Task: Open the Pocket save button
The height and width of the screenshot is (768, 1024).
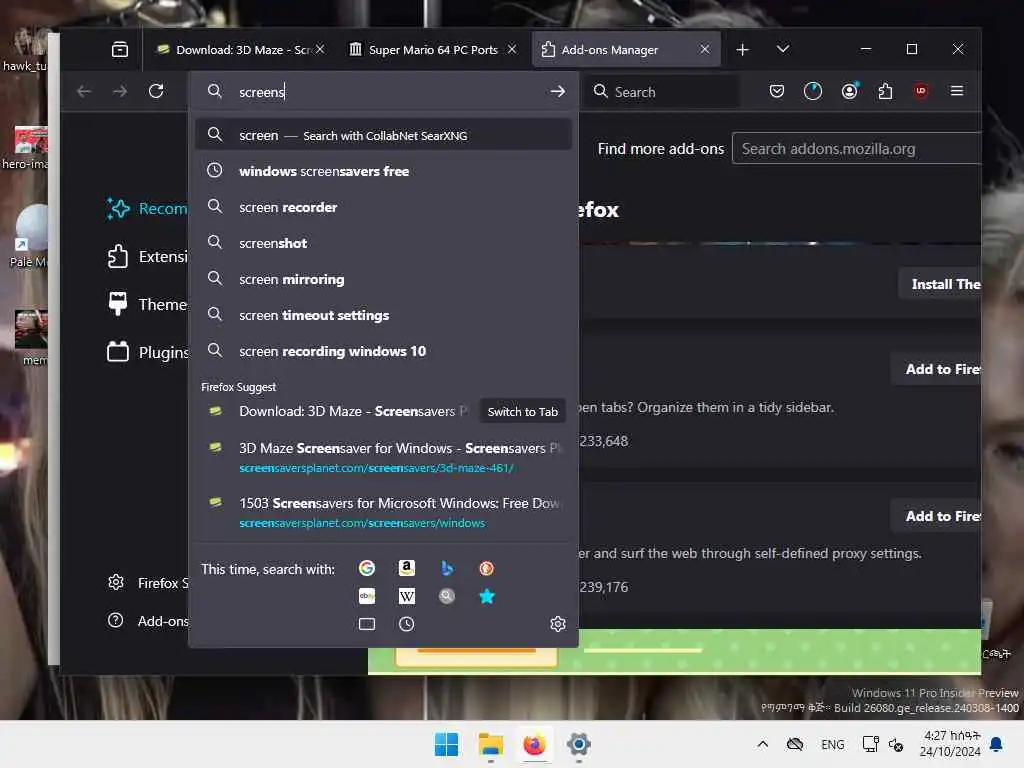Action: (776, 91)
